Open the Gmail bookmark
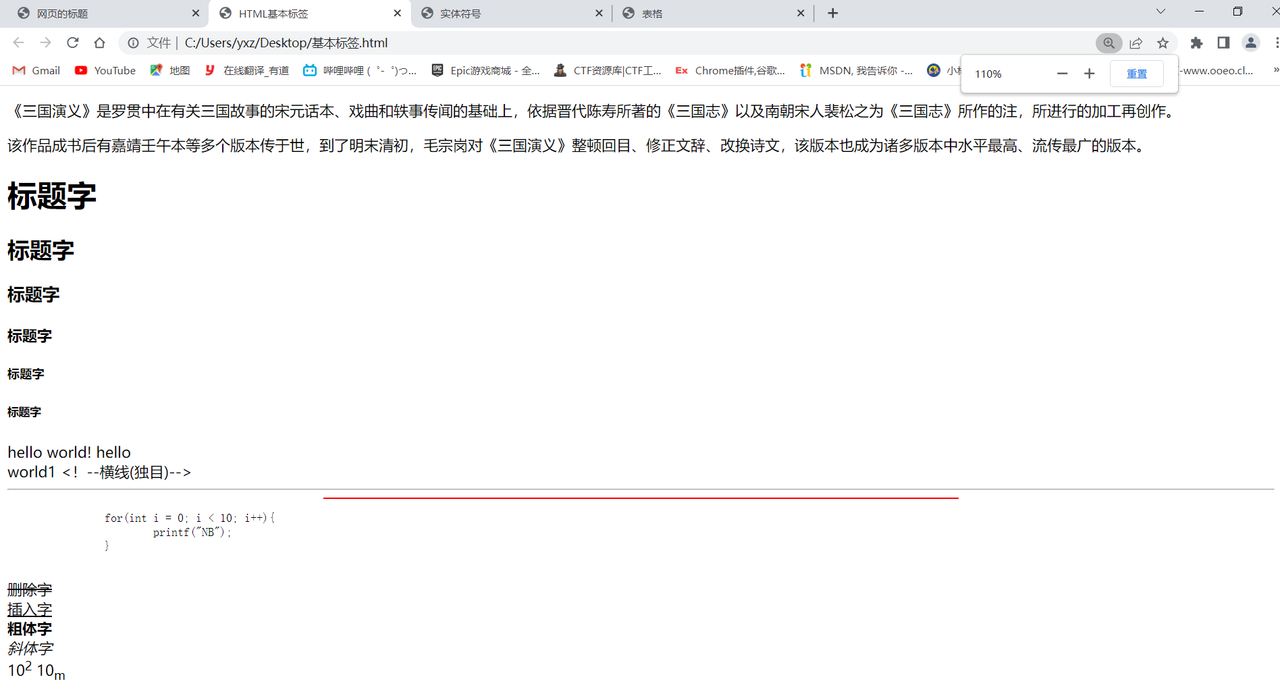Viewport: 1280px width, 690px height. coord(36,71)
